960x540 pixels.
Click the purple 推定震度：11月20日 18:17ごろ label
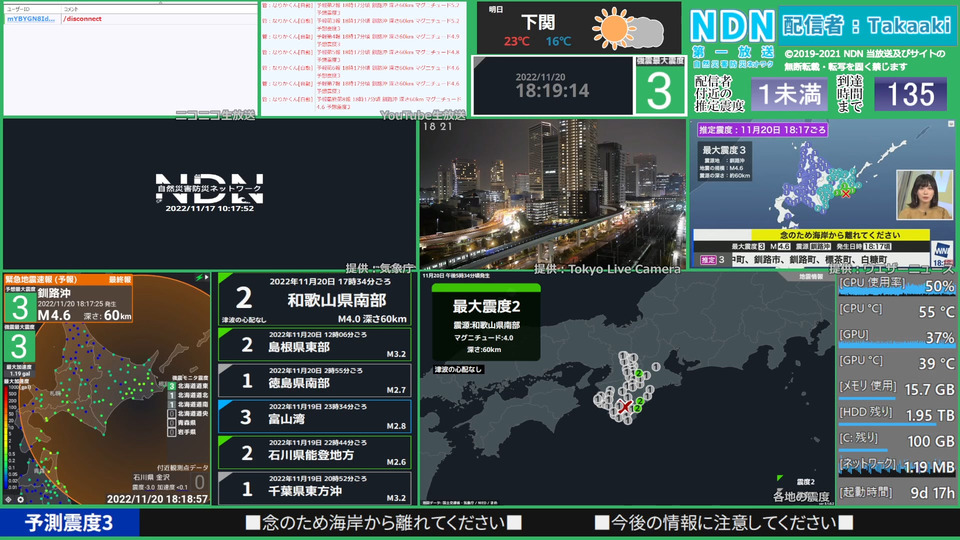coord(762,130)
